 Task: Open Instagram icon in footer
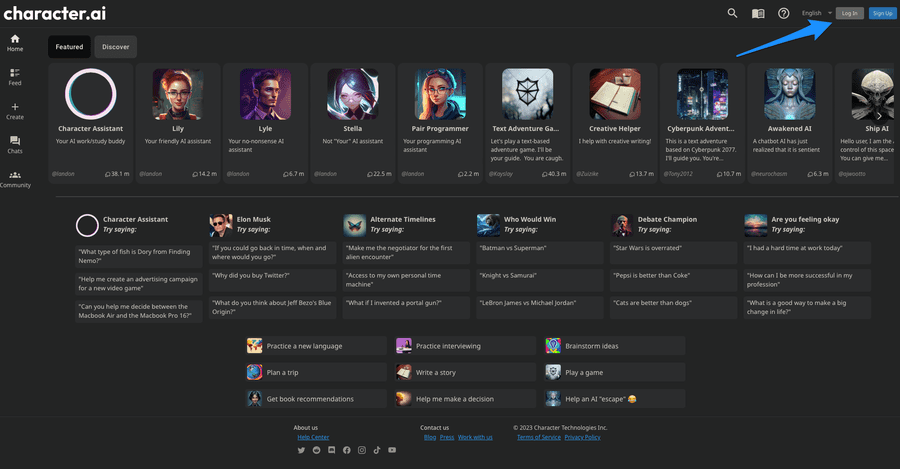click(x=362, y=450)
